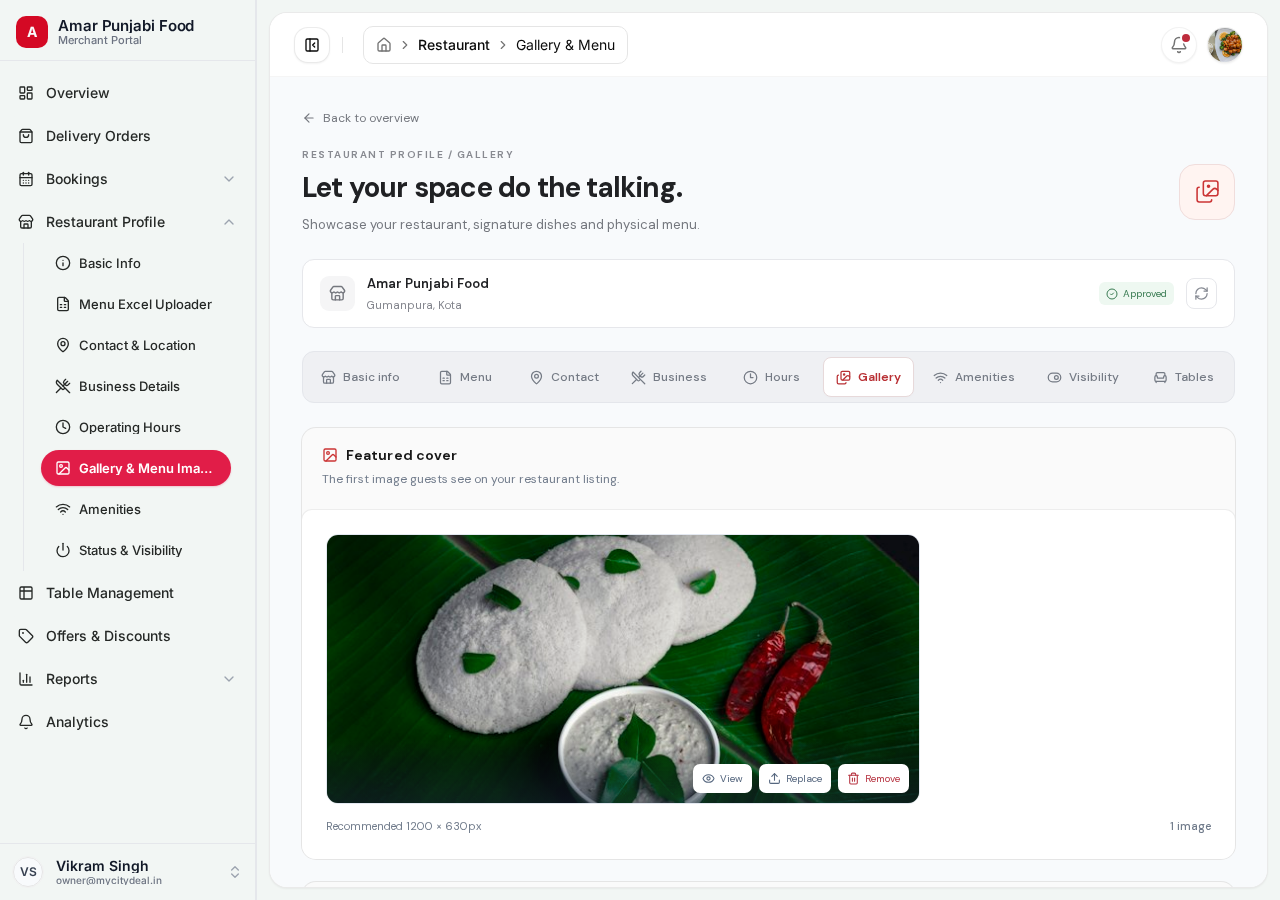The height and width of the screenshot is (900, 1280).
Task: Open Delivery Orders in the sidebar
Action: coord(128,136)
